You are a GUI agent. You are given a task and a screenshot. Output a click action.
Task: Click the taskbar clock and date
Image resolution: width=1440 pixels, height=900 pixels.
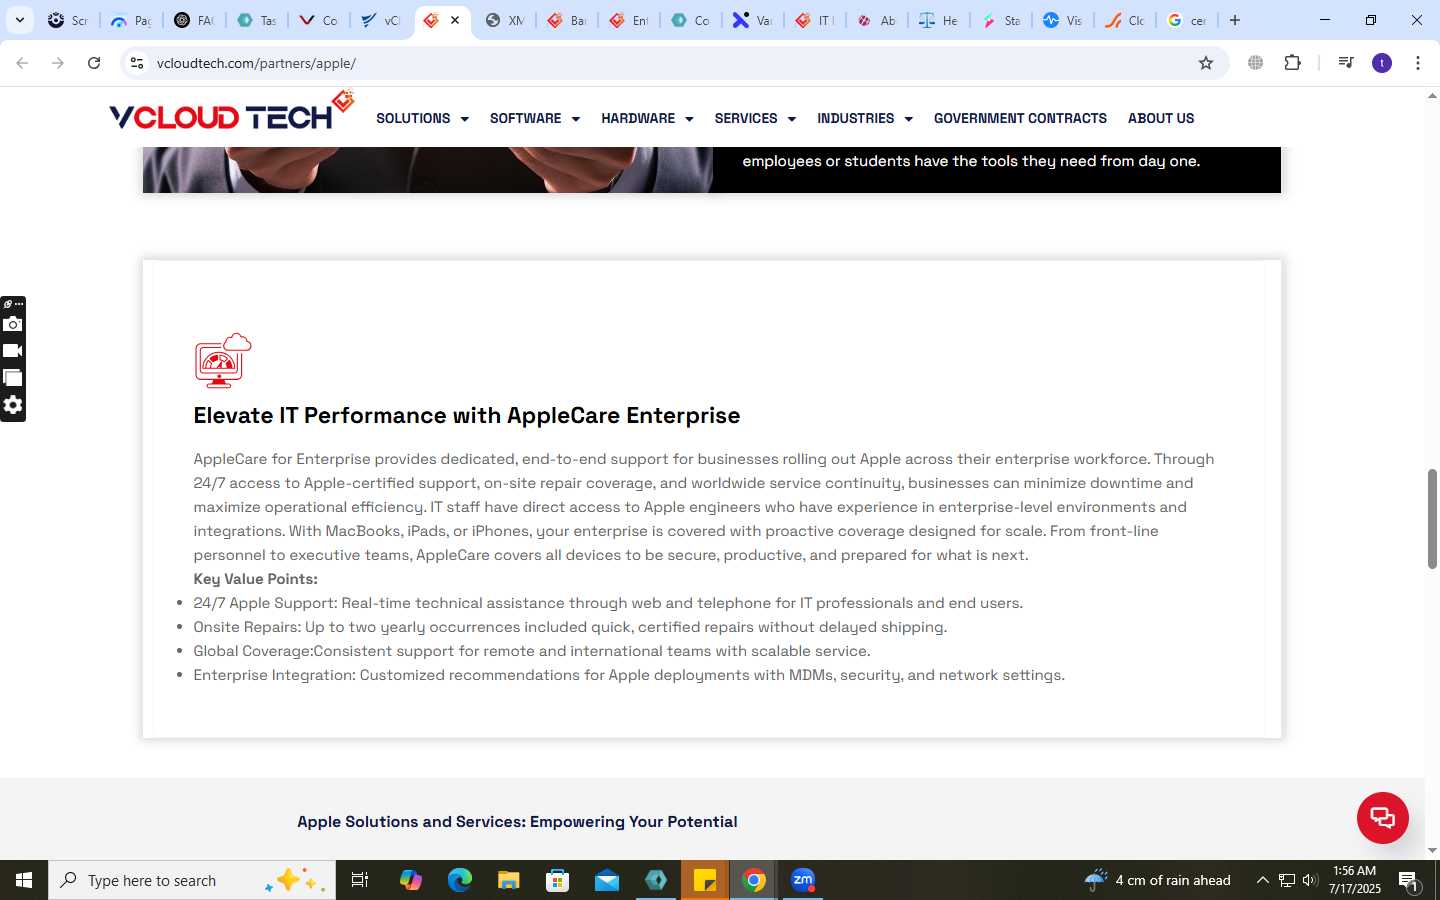click(1354, 880)
